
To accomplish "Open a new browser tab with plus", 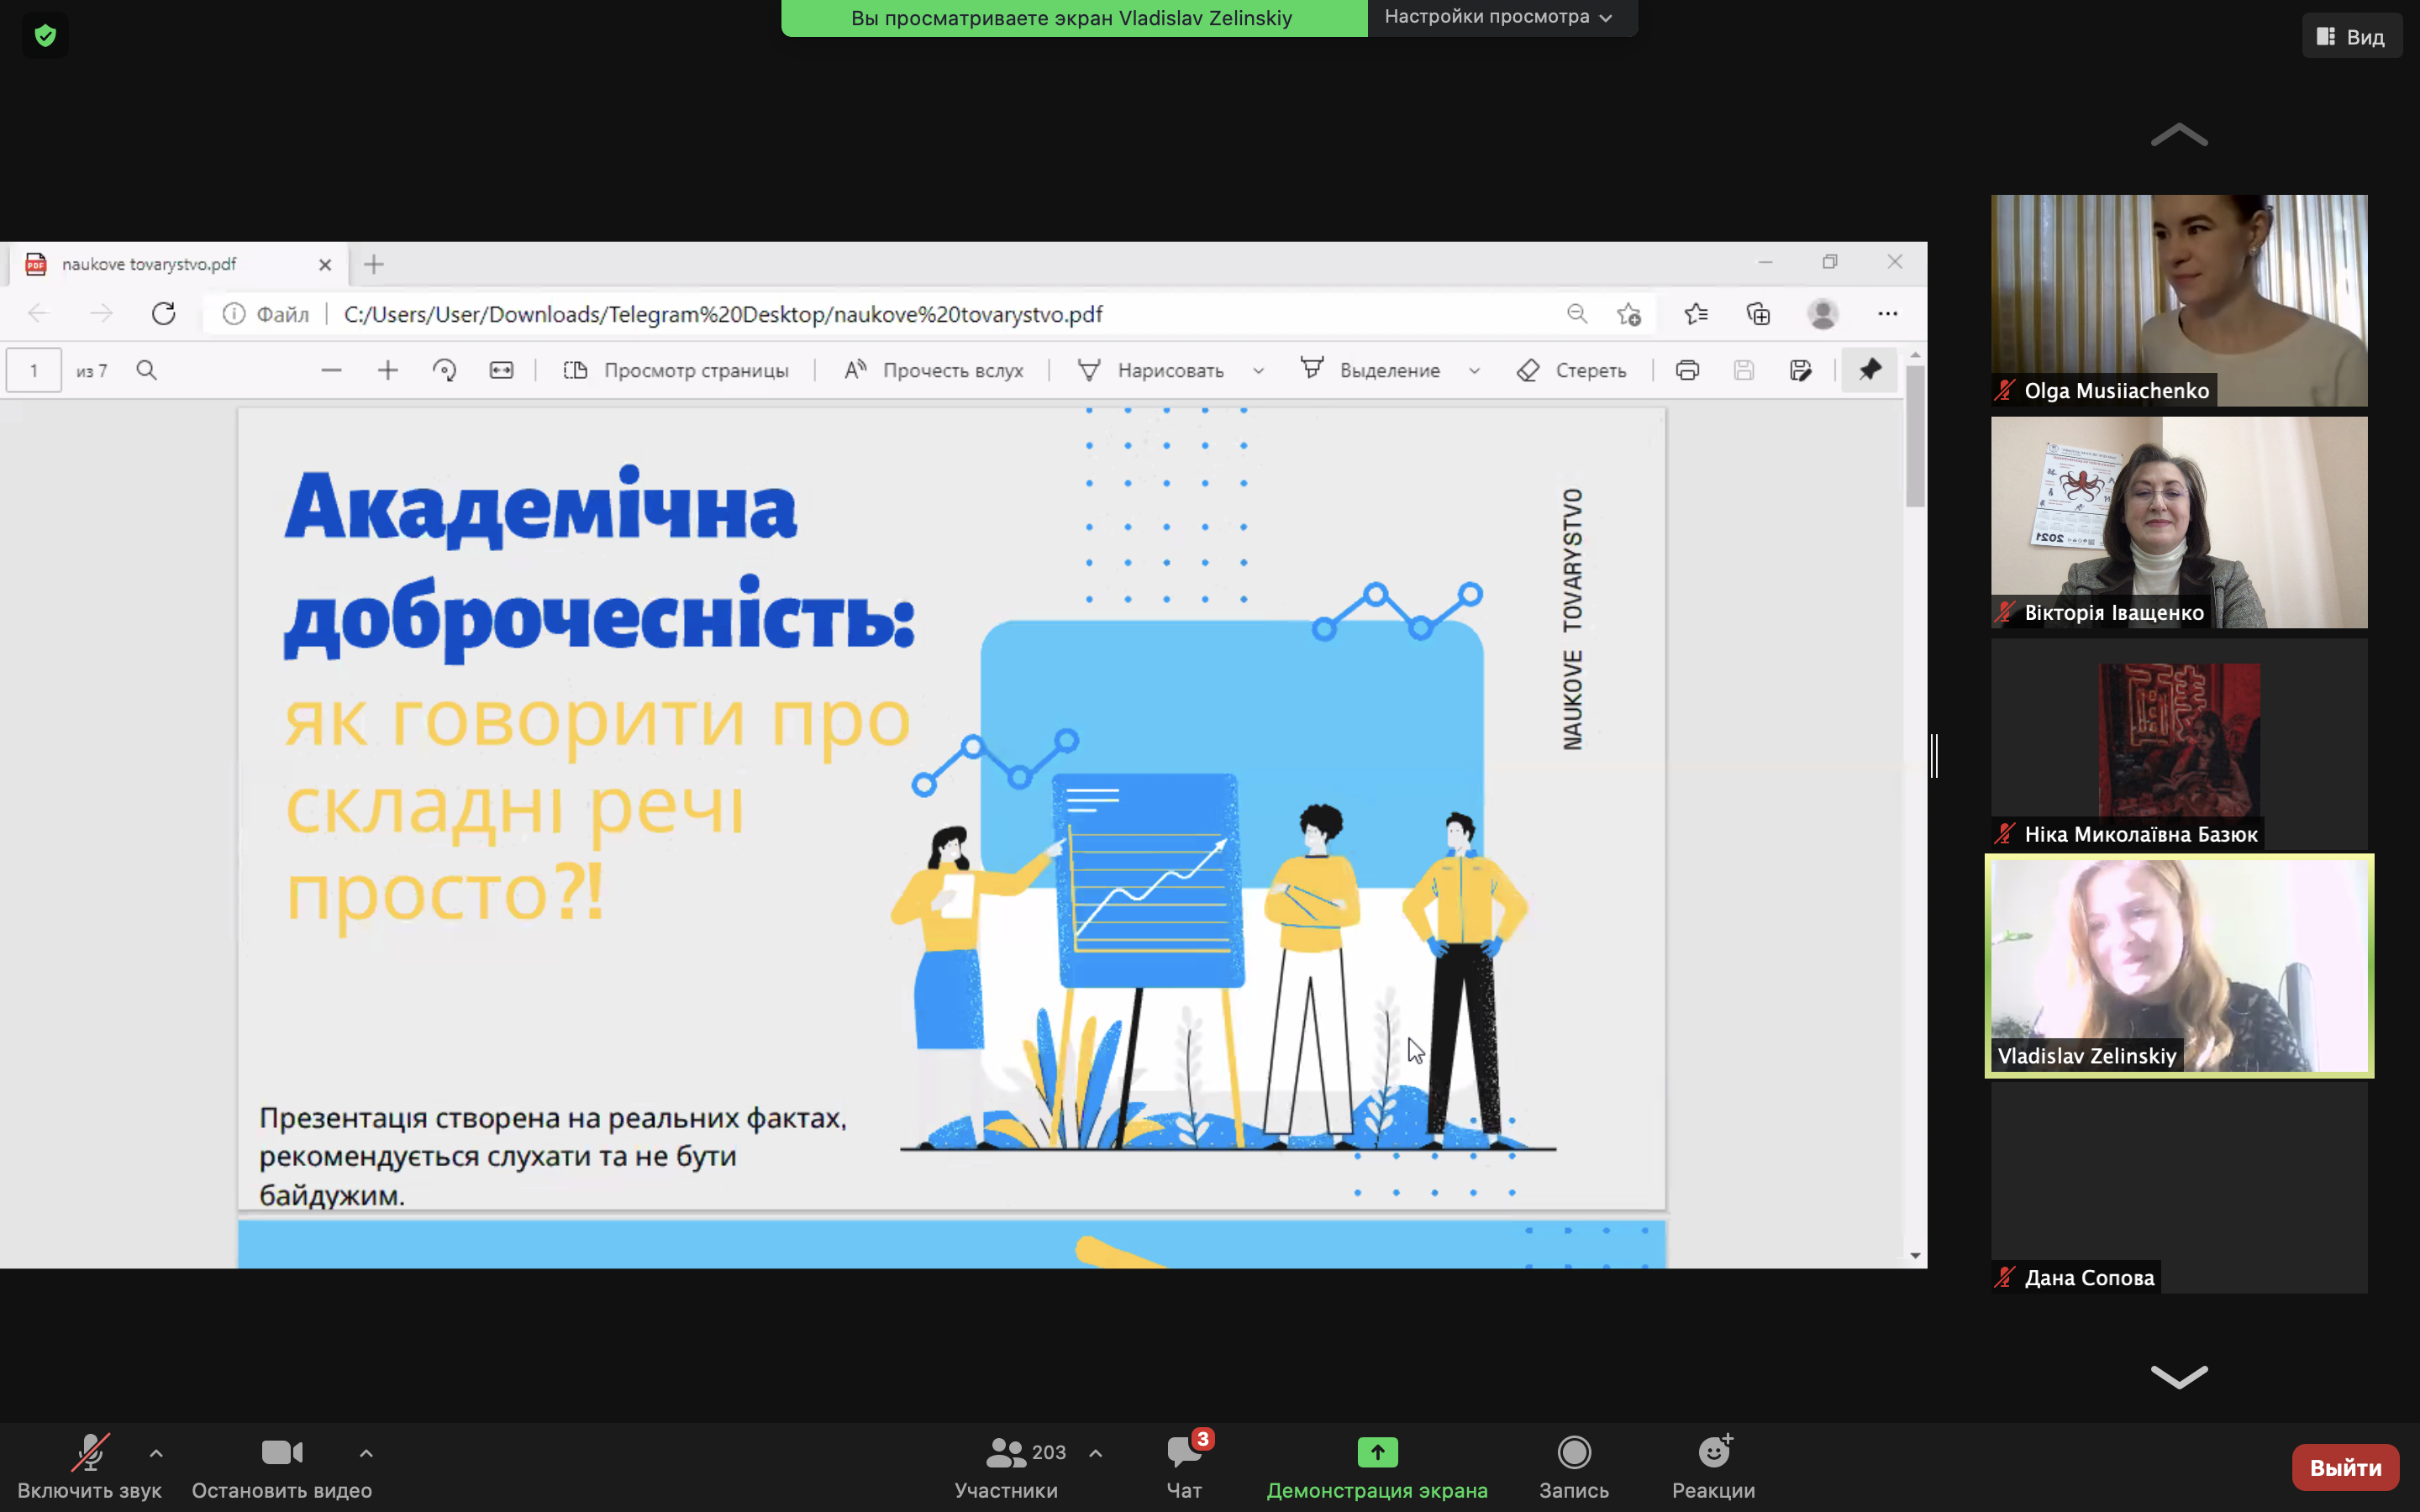I will (374, 264).
